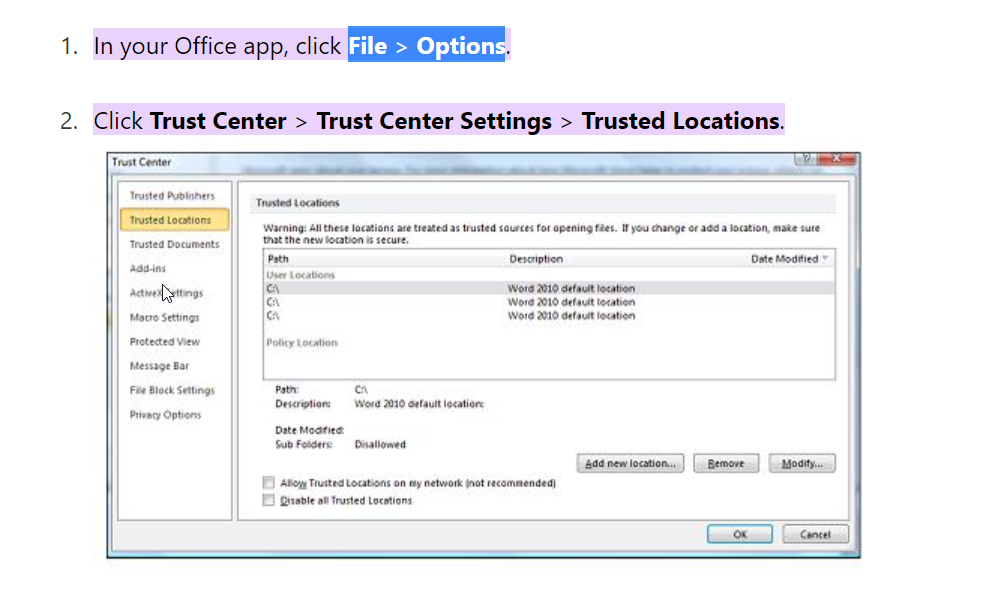Cancel the Trust Center dialog
999x593 pixels.
pos(815,535)
